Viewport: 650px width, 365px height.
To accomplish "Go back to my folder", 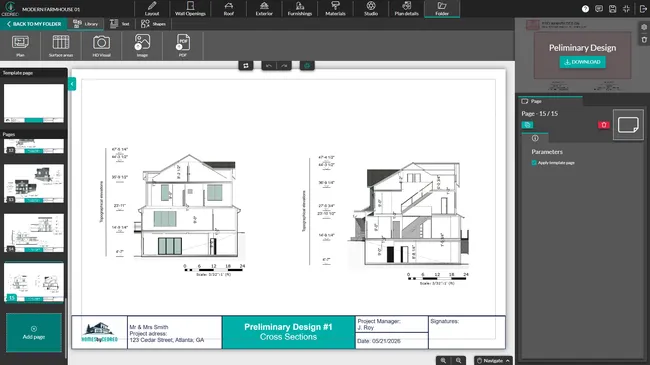I will coord(34,24).
